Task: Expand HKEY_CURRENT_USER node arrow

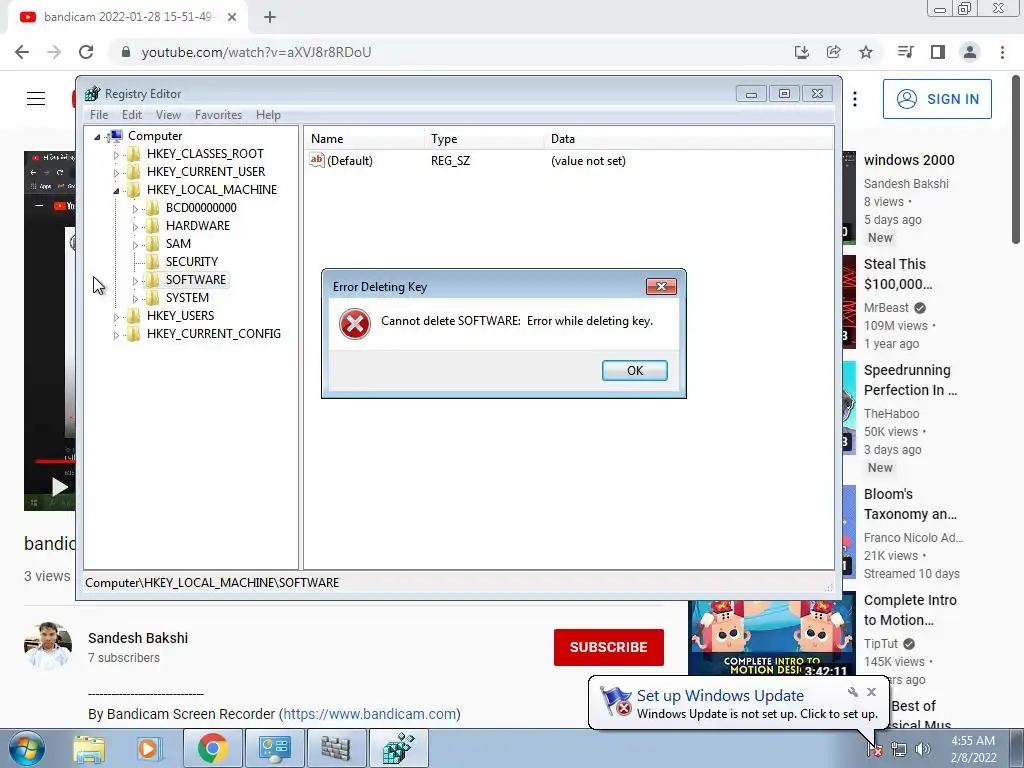Action: point(116,172)
